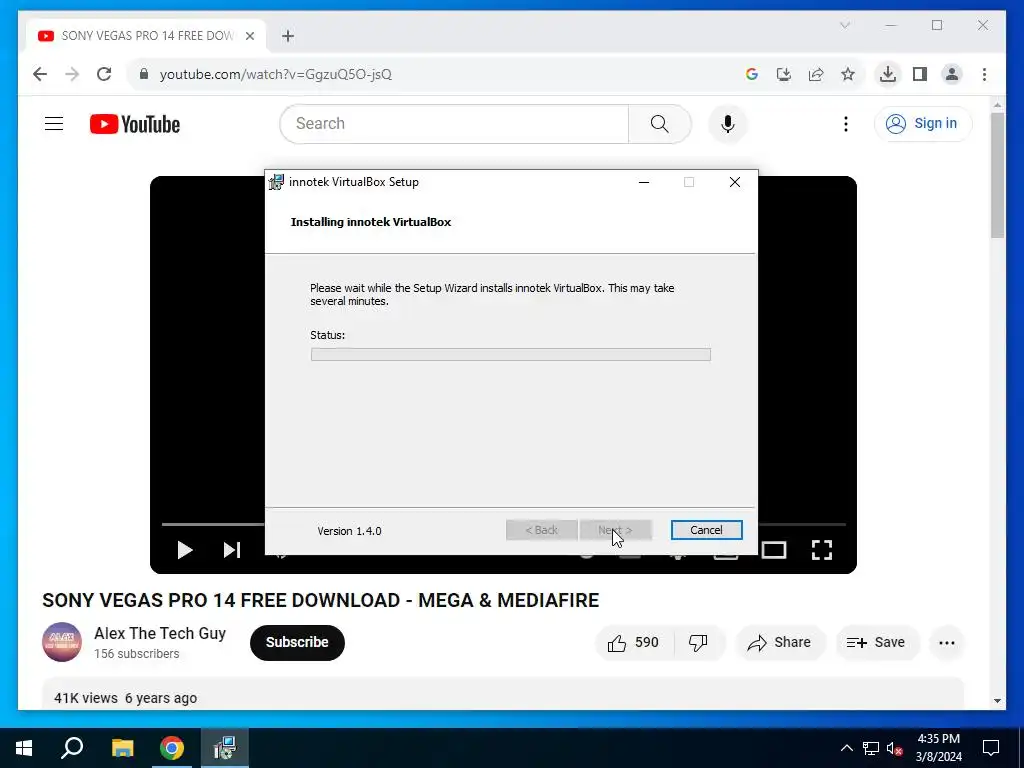Viewport: 1024px width, 768px height.
Task: Start voice search with microphone
Action: tap(728, 123)
